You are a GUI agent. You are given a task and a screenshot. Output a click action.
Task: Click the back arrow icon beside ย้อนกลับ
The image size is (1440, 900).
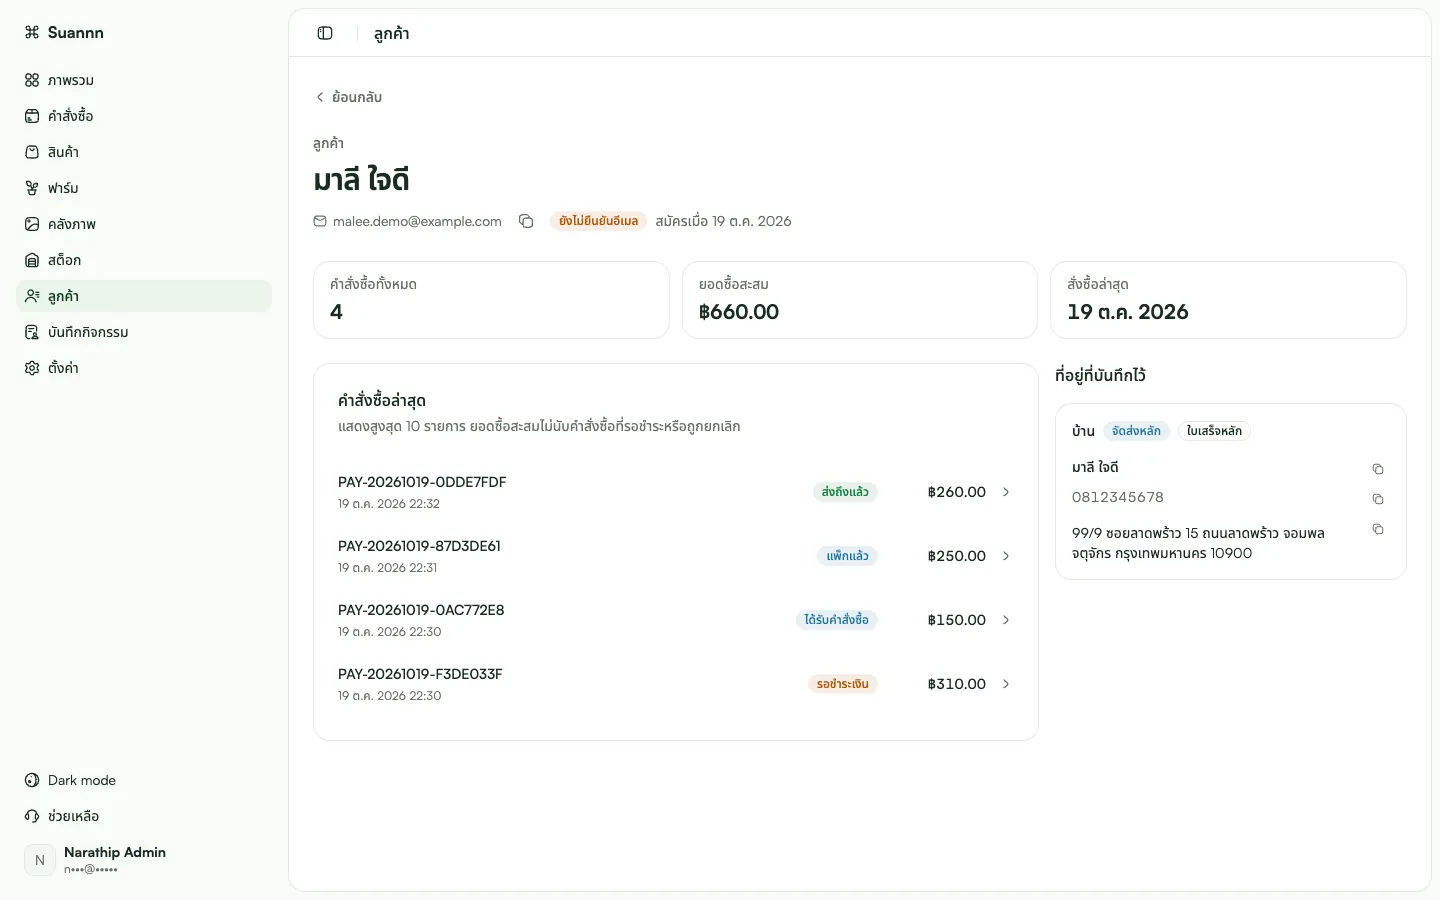click(320, 97)
